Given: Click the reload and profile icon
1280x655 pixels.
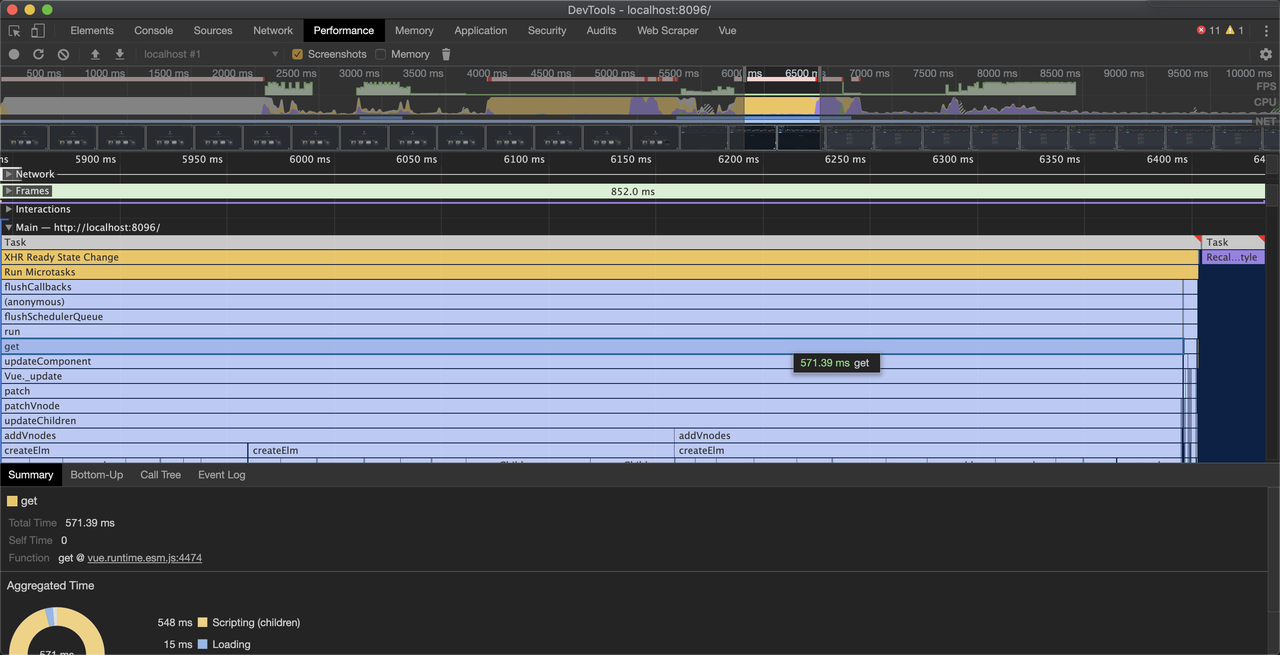Looking at the screenshot, I should [x=38, y=54].
